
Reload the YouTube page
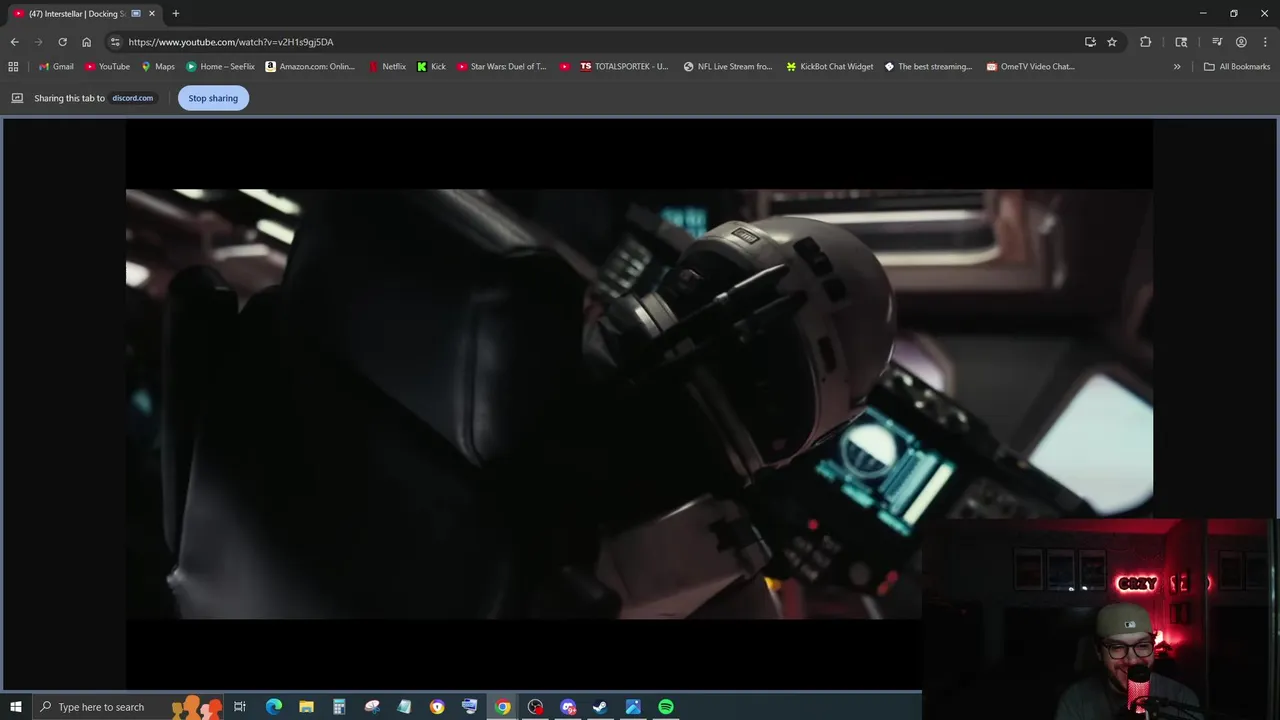pos(62,42)
